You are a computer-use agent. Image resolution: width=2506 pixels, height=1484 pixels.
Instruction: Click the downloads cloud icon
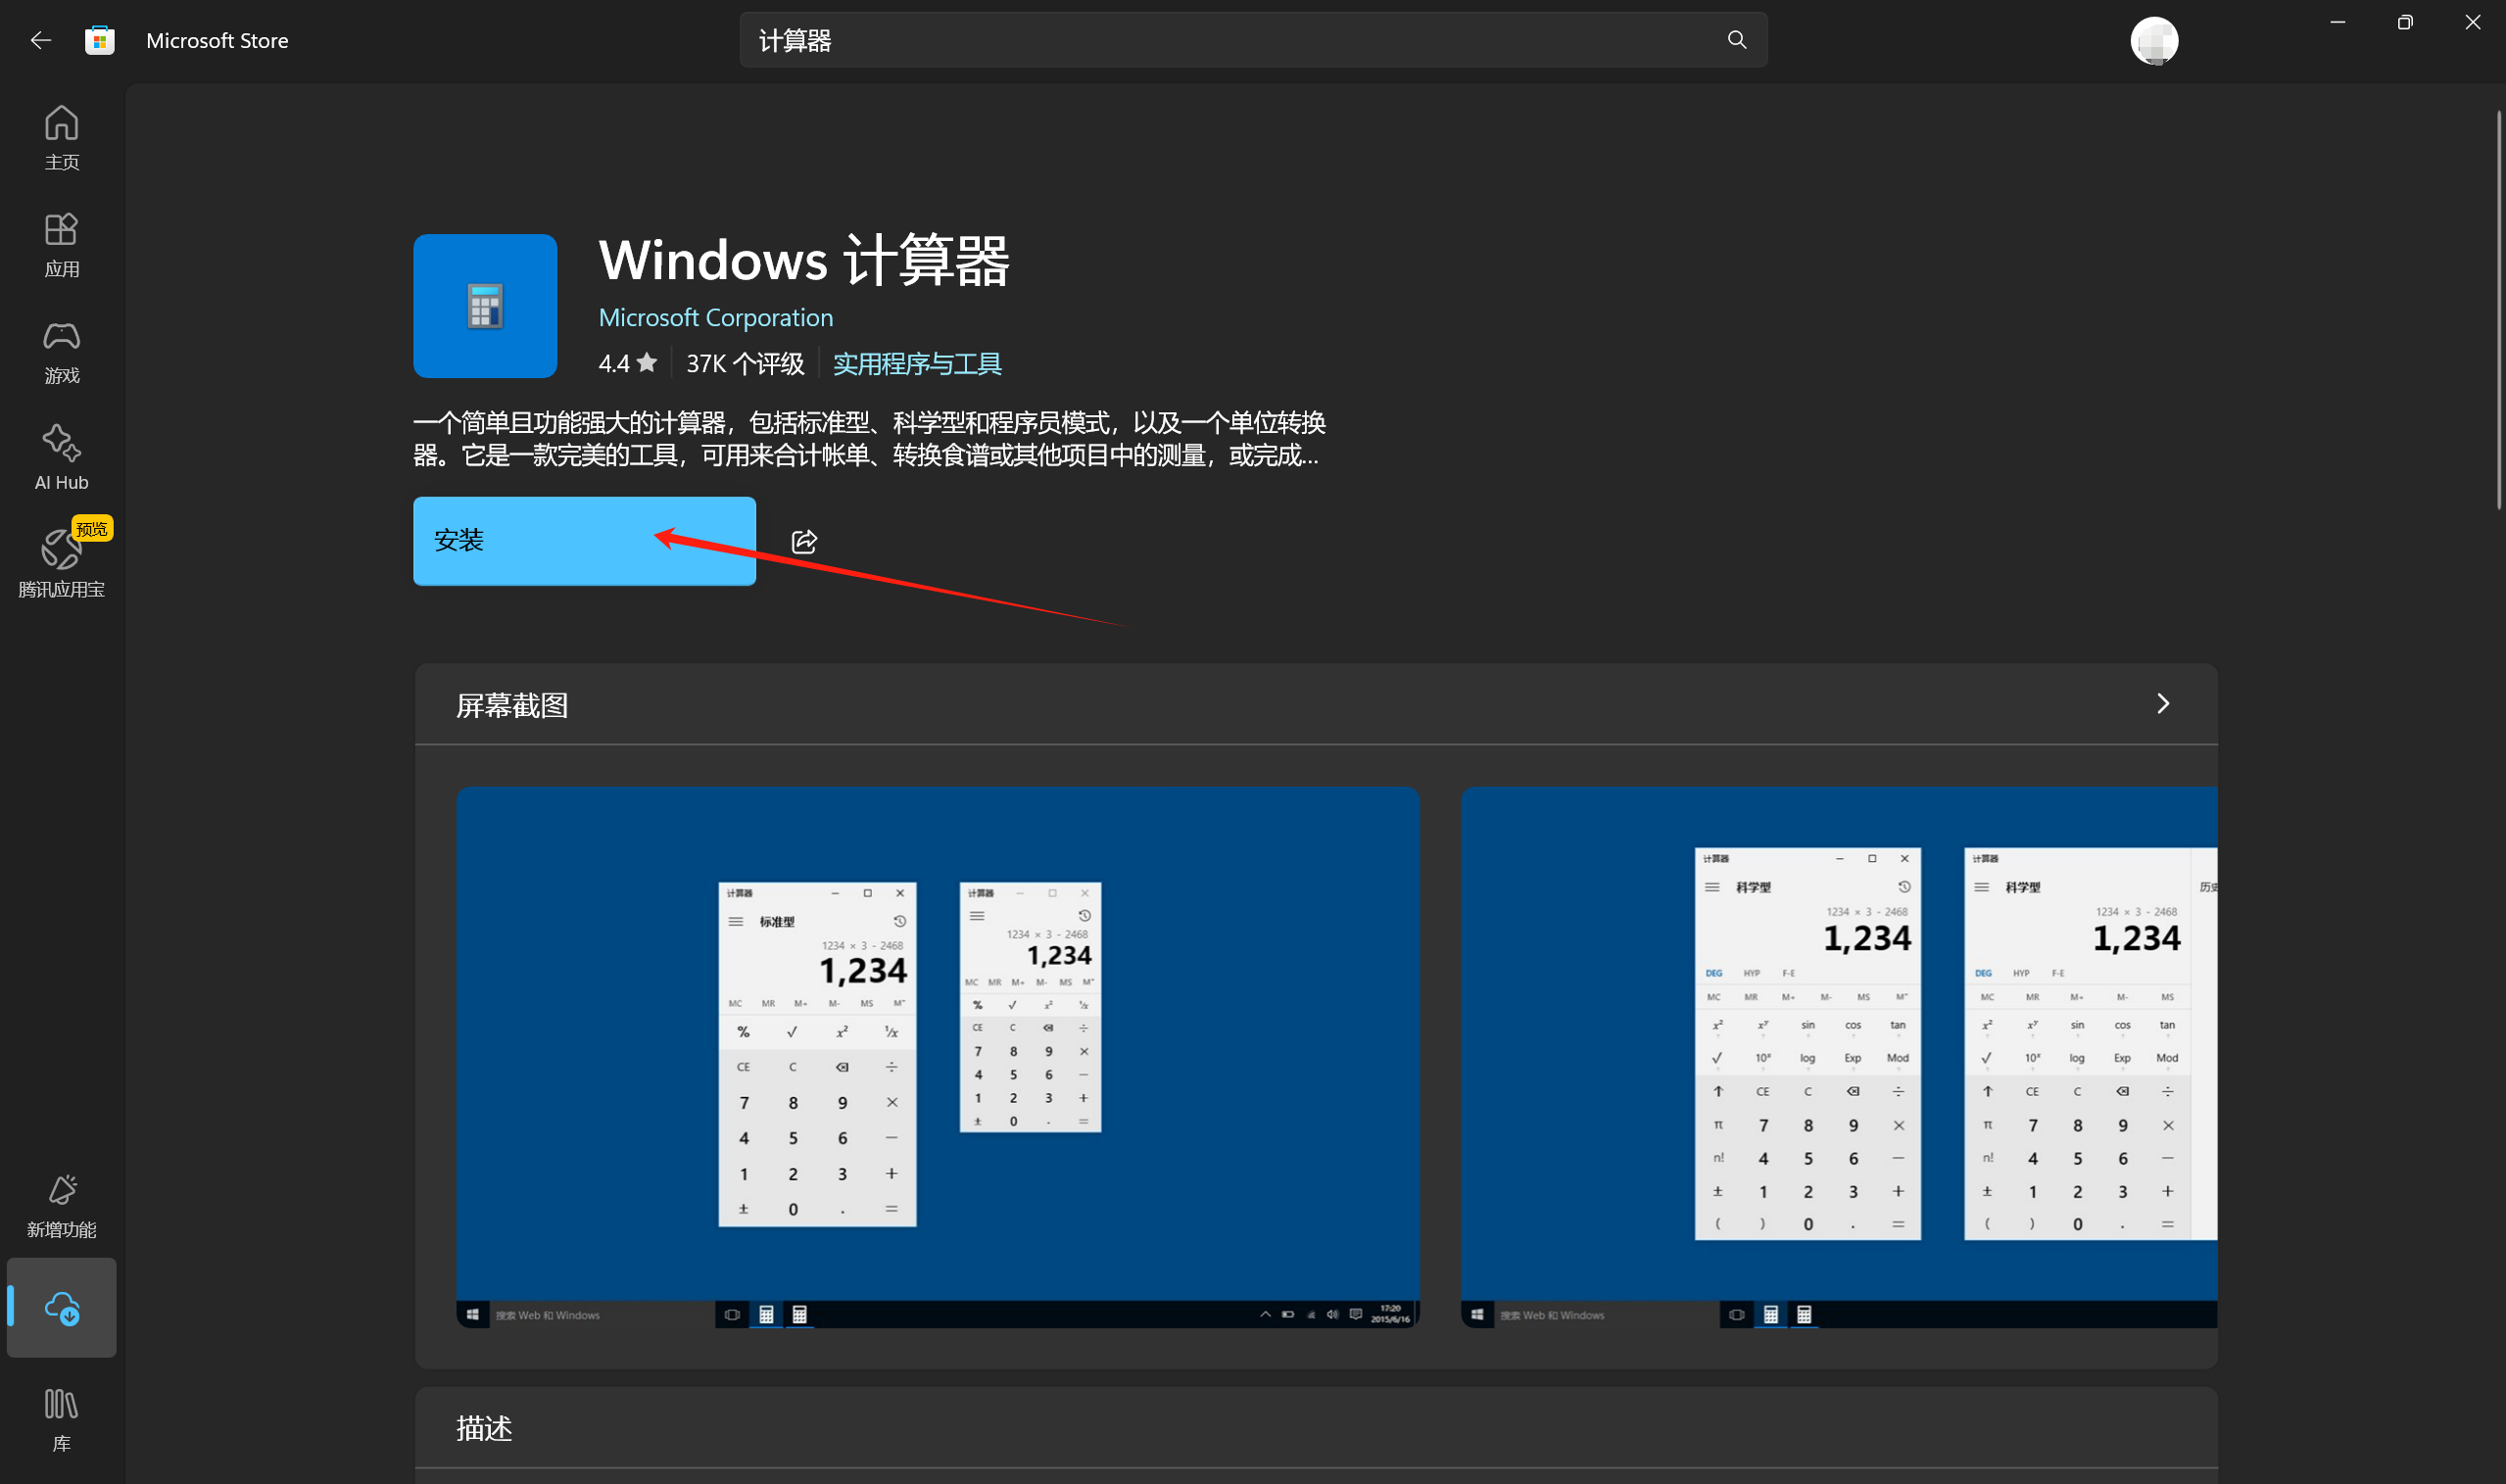[x=62, y=1307]
